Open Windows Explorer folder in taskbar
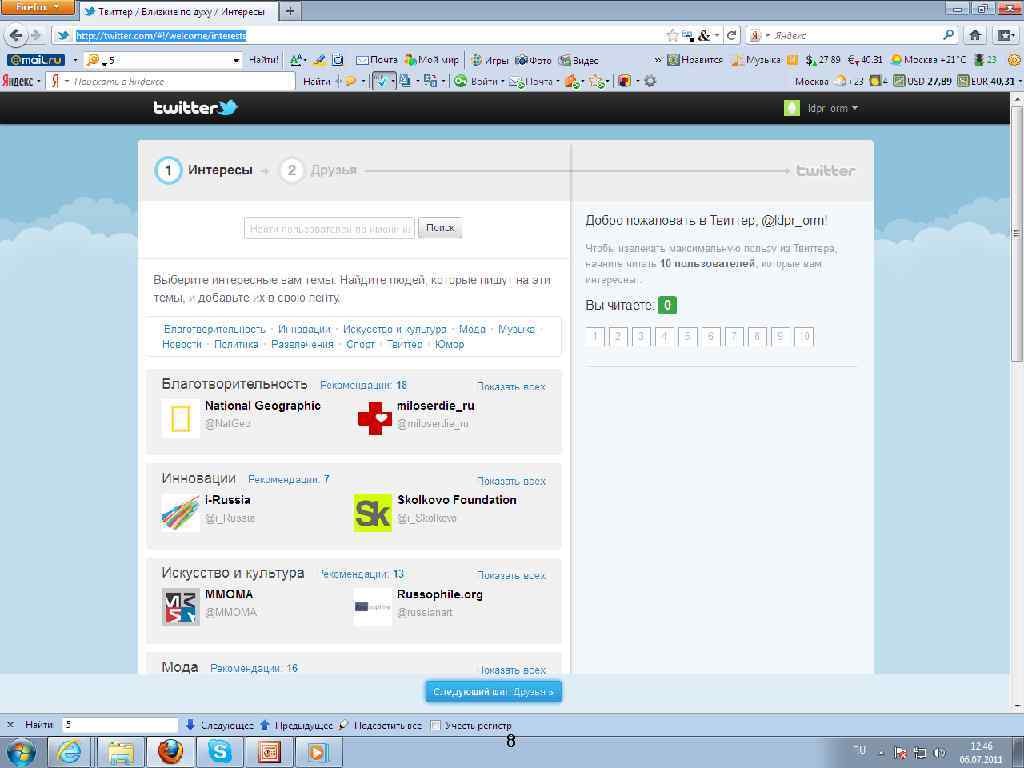The height and width of the screenshot is (768, 1024). click(120, 752)
